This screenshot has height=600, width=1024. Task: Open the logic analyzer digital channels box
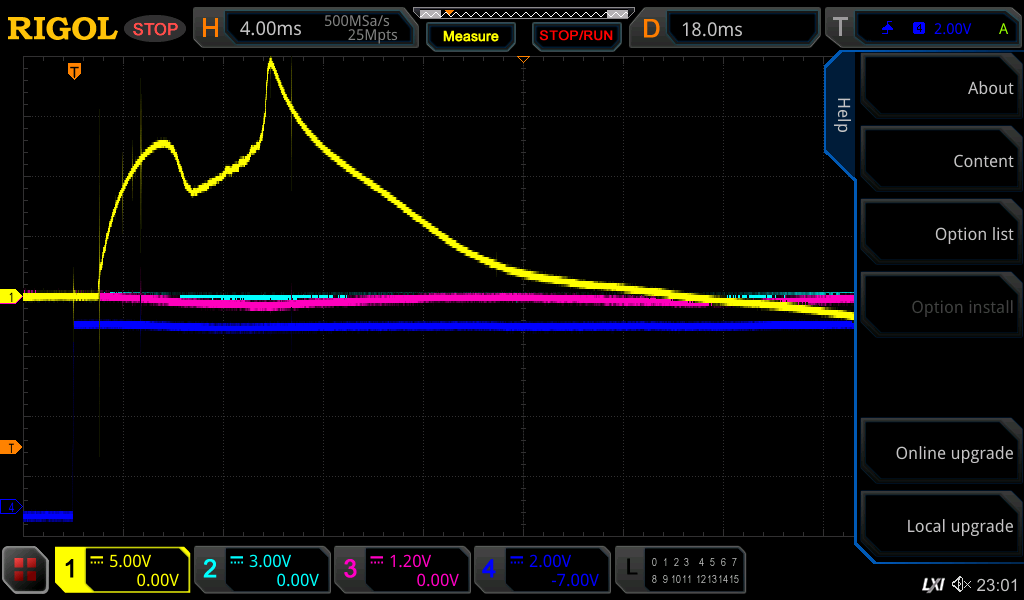(680, 570)
